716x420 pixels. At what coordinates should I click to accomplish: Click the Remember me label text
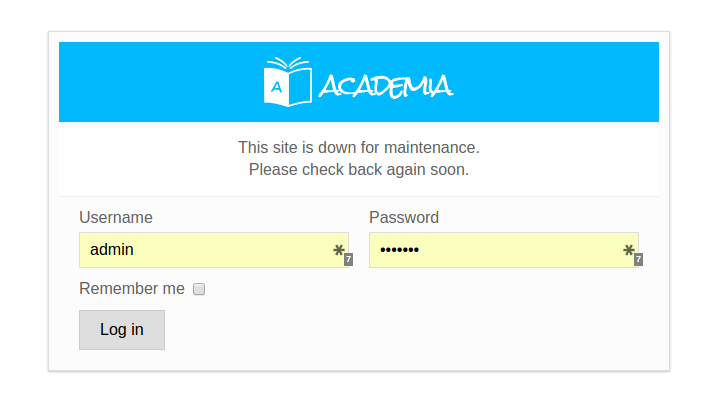(x=132, y=289)
